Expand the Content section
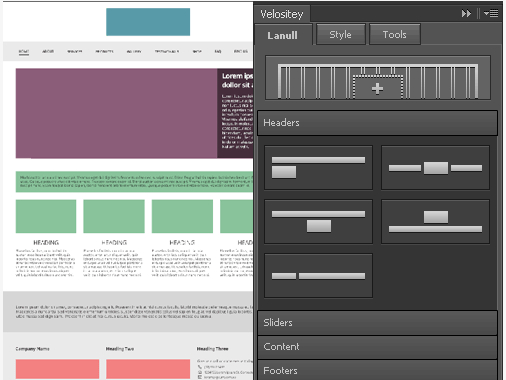Screen dimensions: 506x380 (377, 347)
